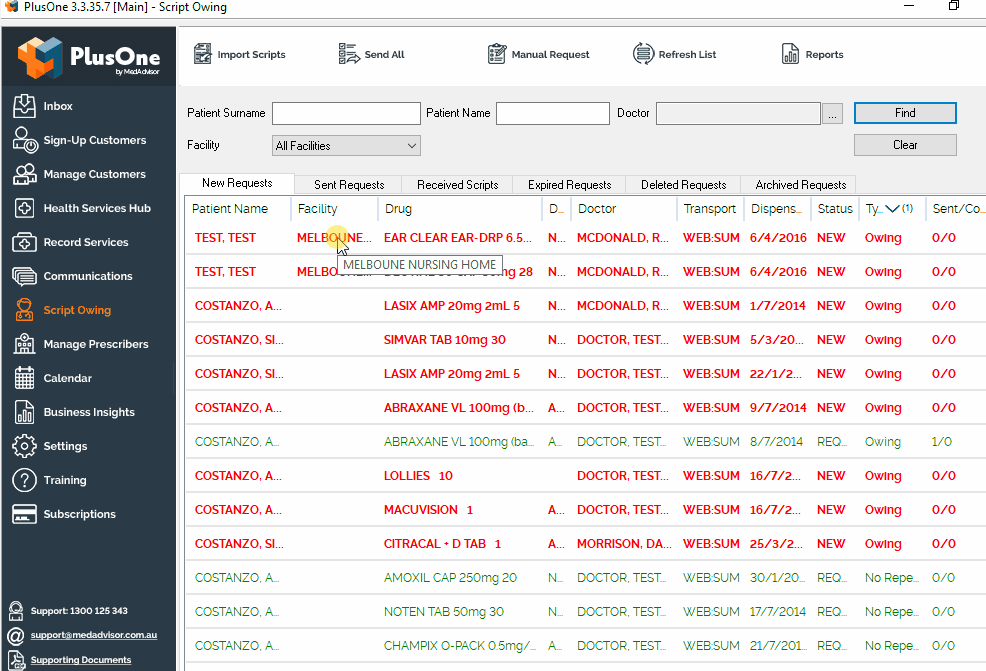Click Support: 1300 125 343 text
Image resolution: width=986 pixels, height=671 pixels.
pyautogui.click(x=79, y=611)
